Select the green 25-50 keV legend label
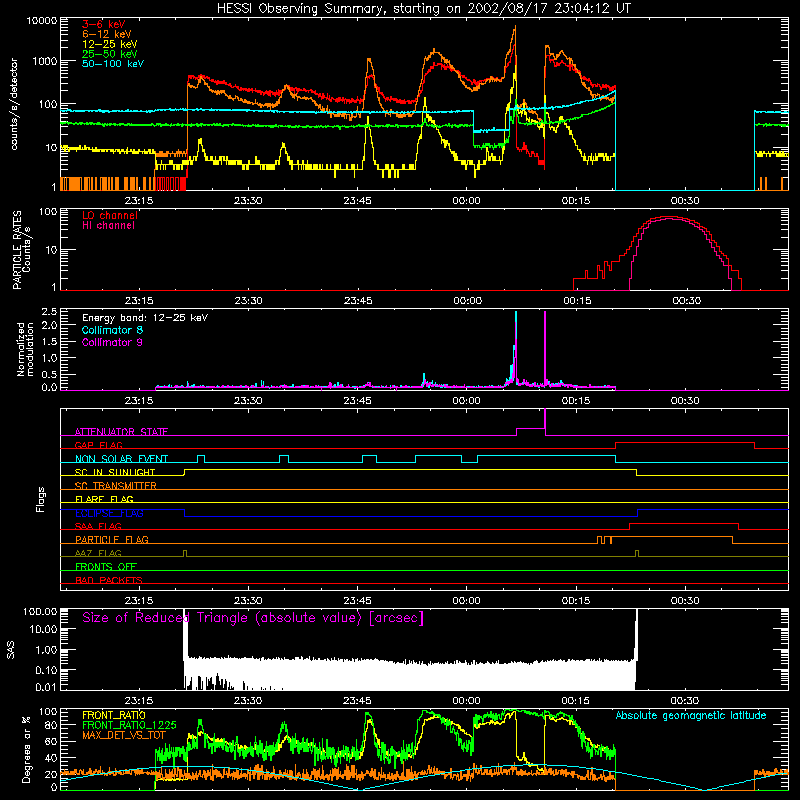The width and height of the screenshot is (800, 800). pyautogui.click(x=110, y=54)
